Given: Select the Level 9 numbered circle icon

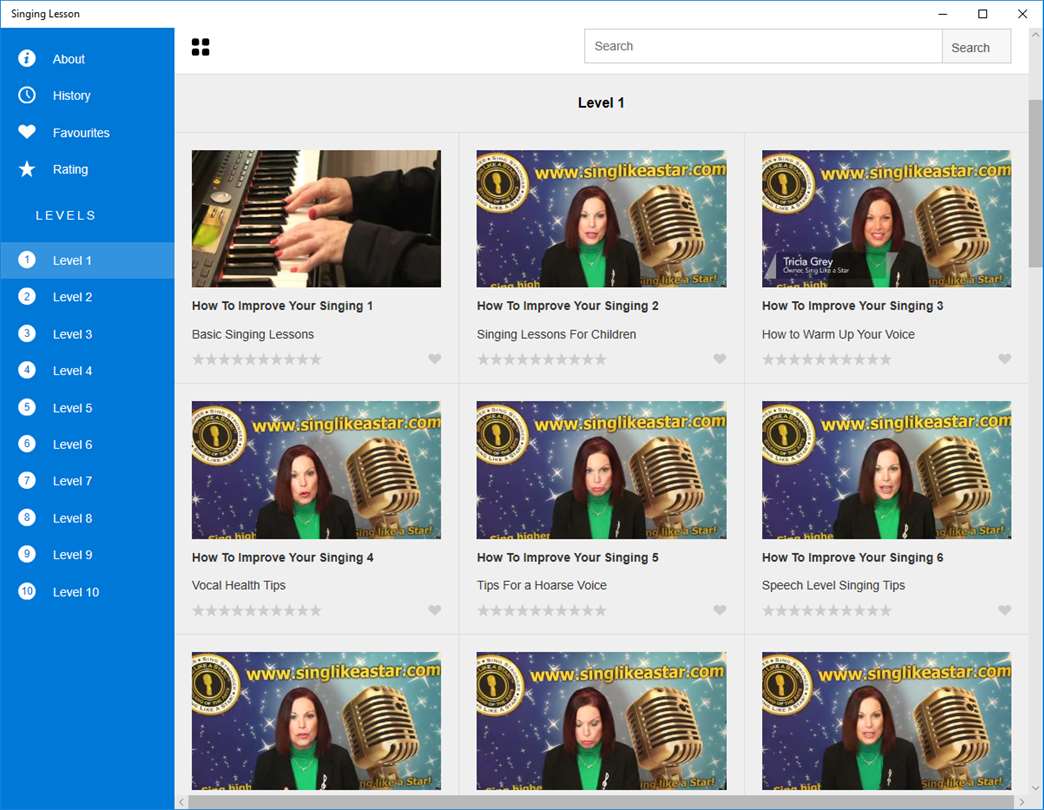Looking at the screenshot, I should pos(27,554).
